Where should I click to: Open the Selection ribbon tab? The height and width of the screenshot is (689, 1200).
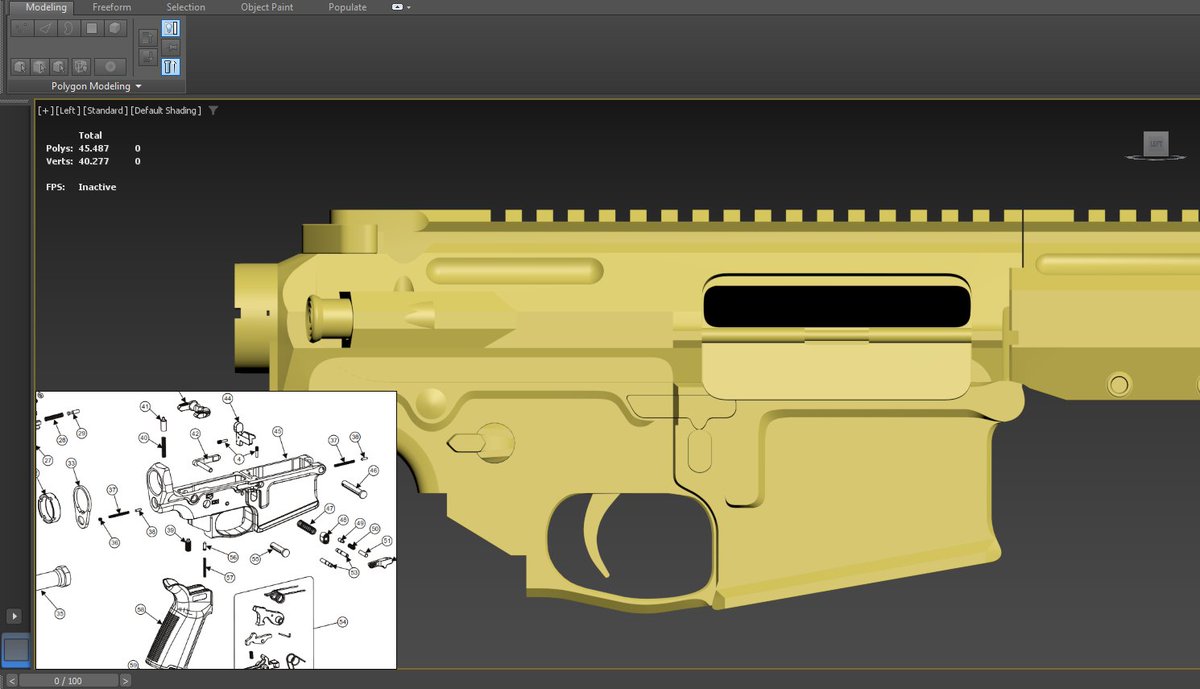click(x=186, y=7)
